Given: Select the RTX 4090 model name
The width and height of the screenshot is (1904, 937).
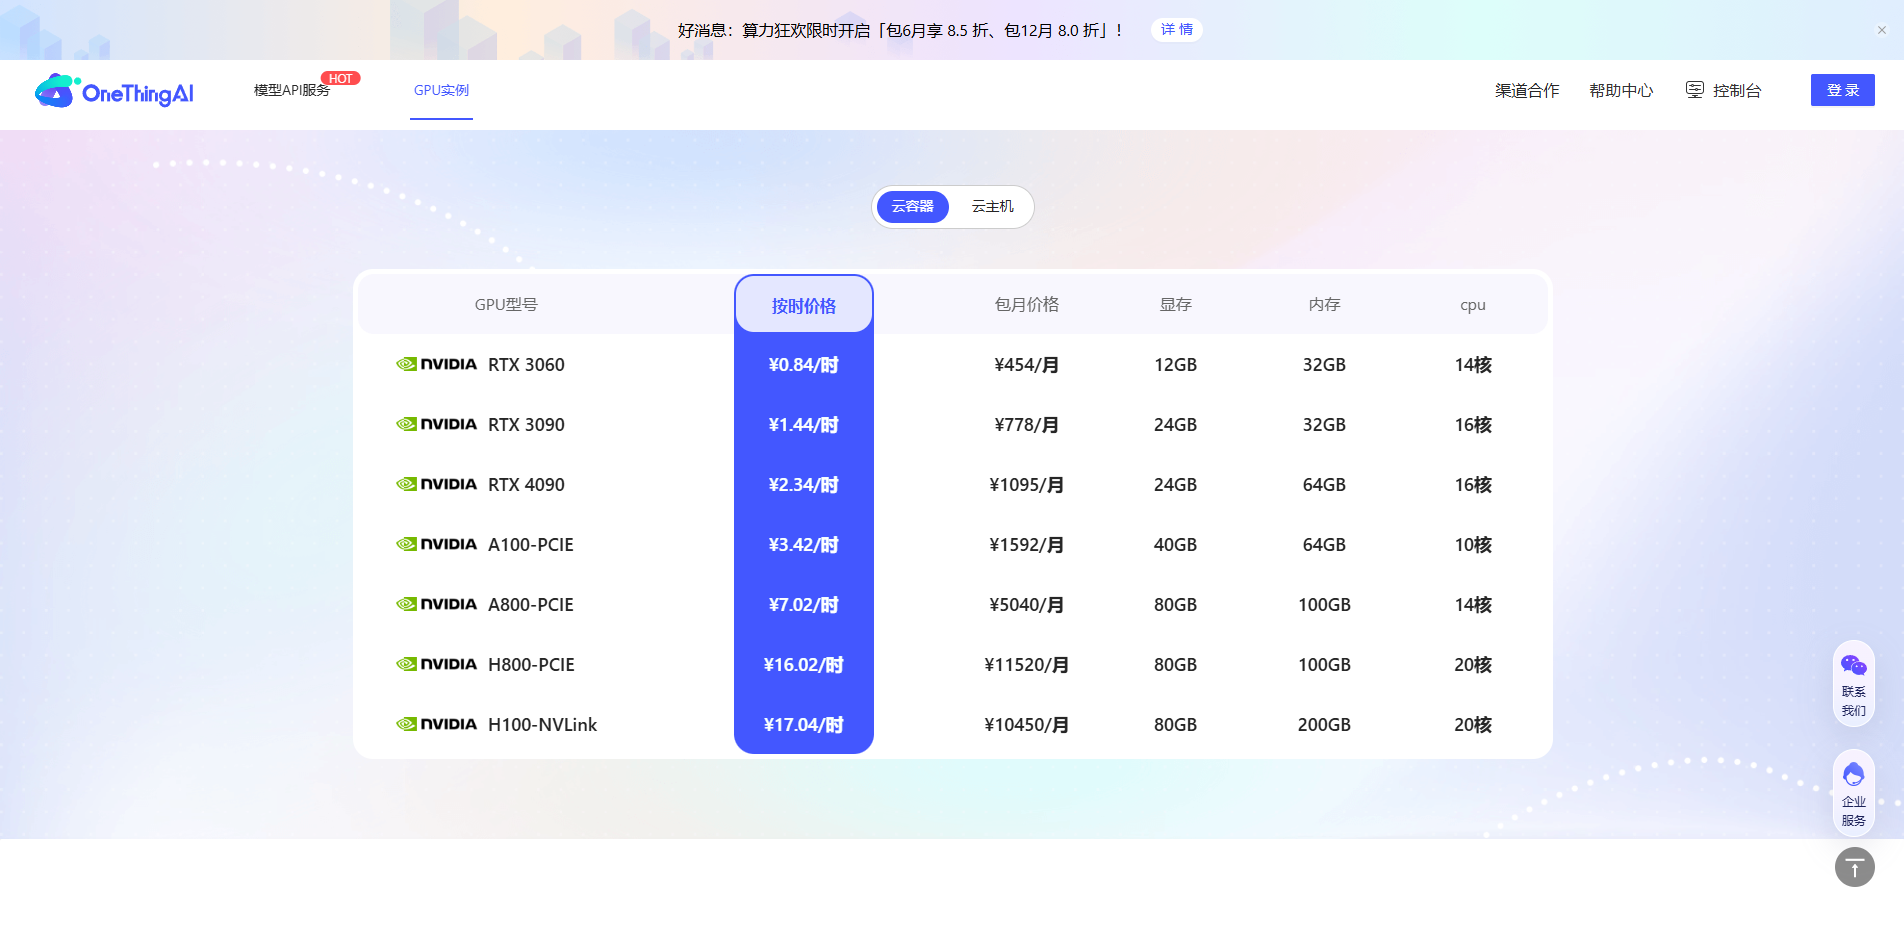Looking at the screenshot, I should (526, 485).
